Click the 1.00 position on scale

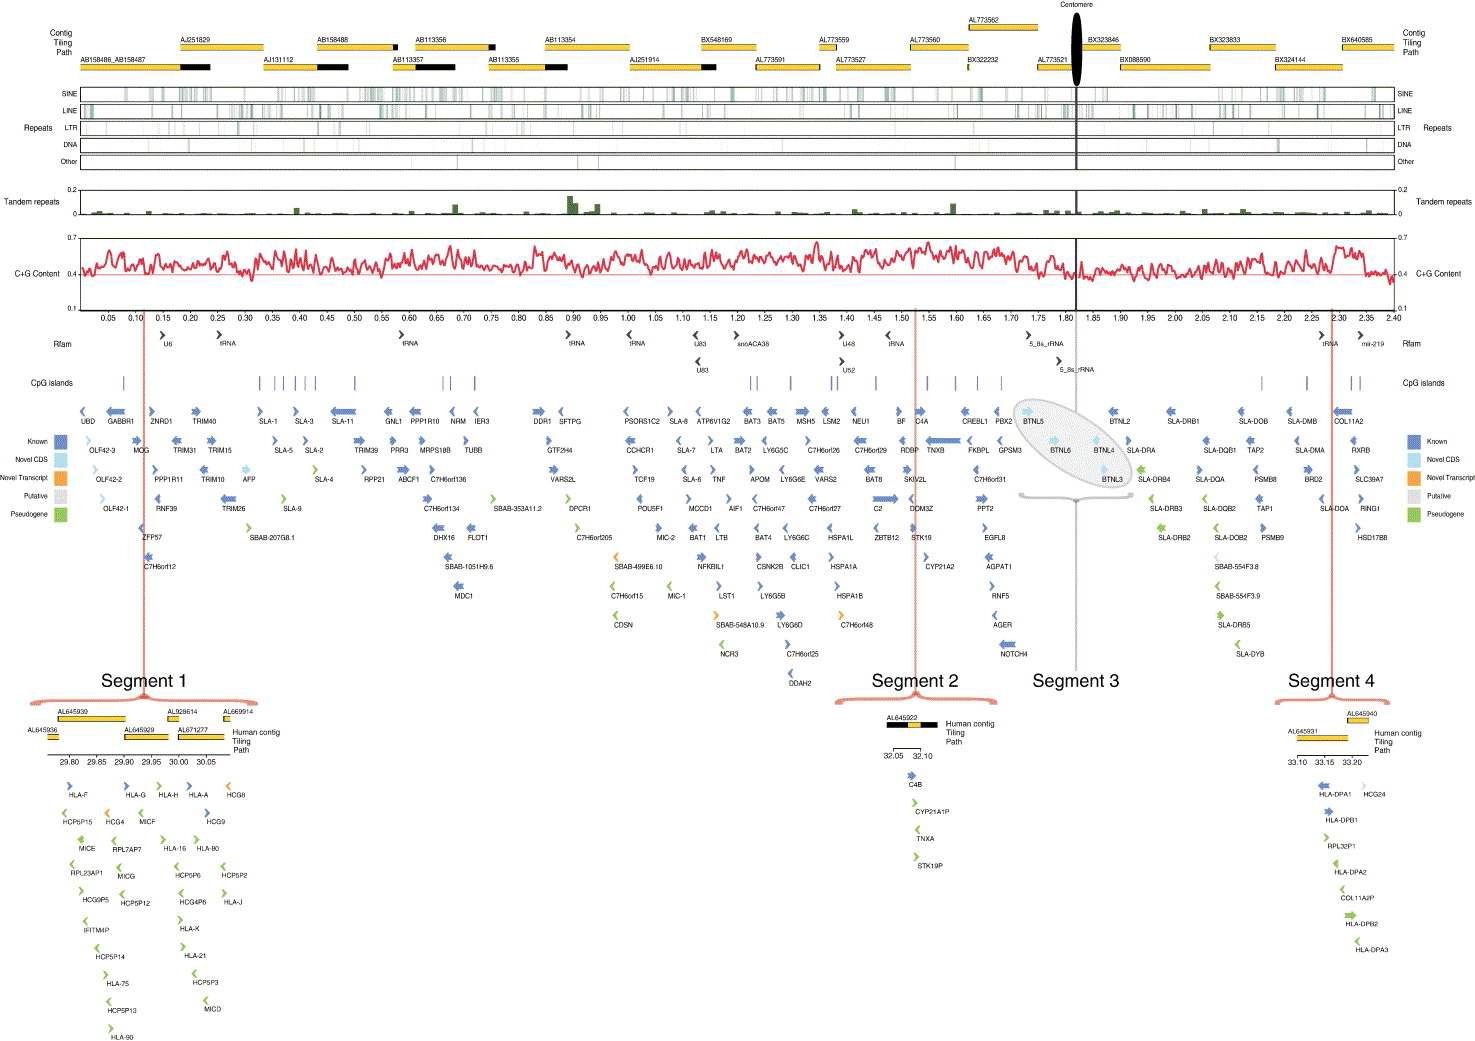pyautogui.click(x=629, y=318)
